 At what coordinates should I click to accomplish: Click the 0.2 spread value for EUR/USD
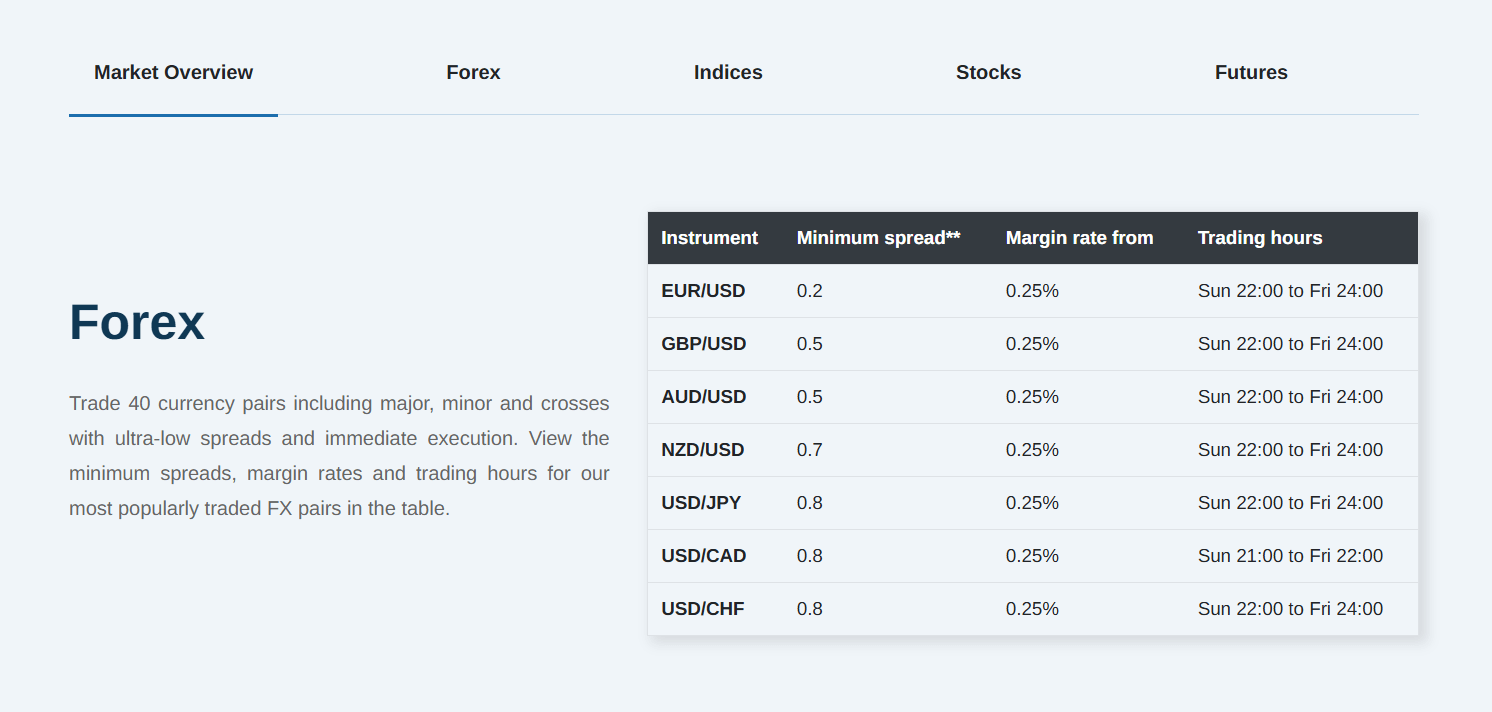[x=810, y=291]
